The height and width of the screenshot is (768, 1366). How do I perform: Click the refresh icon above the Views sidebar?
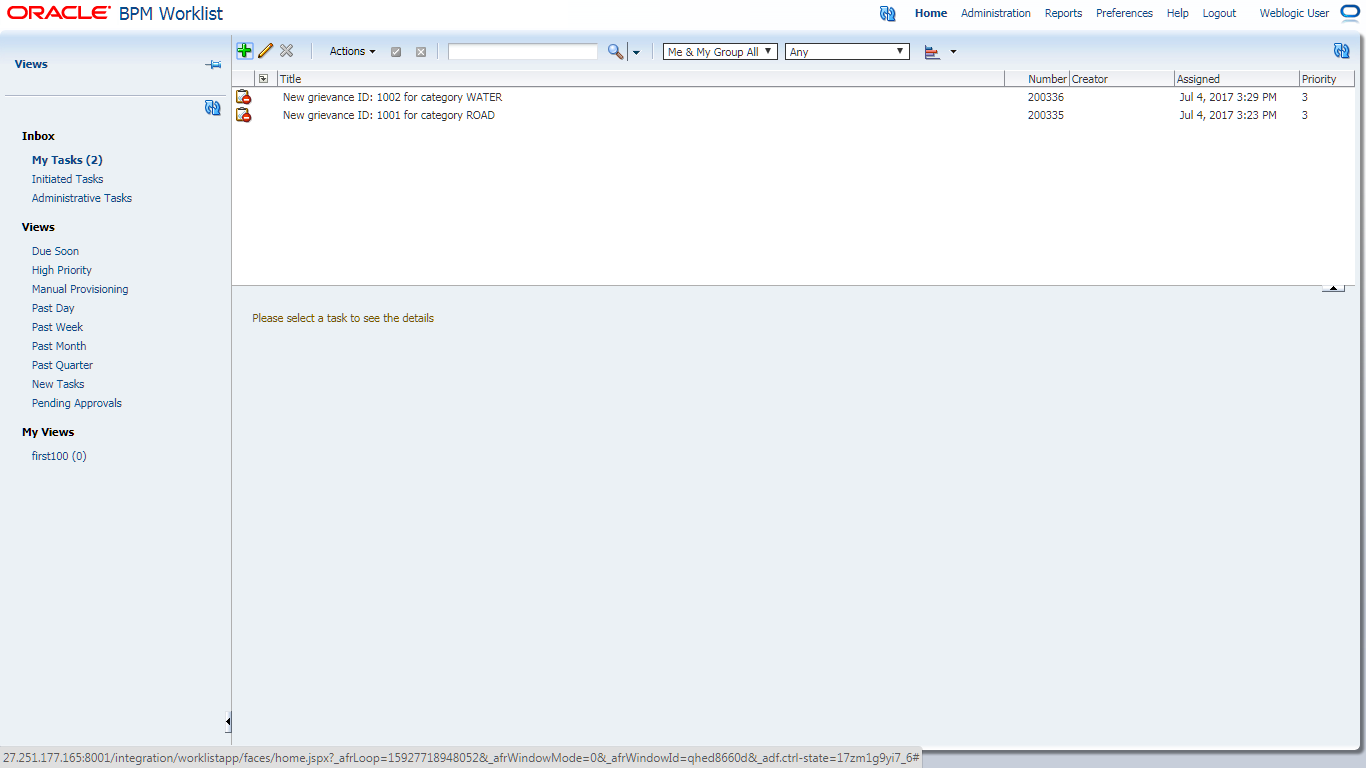[212, 108]
